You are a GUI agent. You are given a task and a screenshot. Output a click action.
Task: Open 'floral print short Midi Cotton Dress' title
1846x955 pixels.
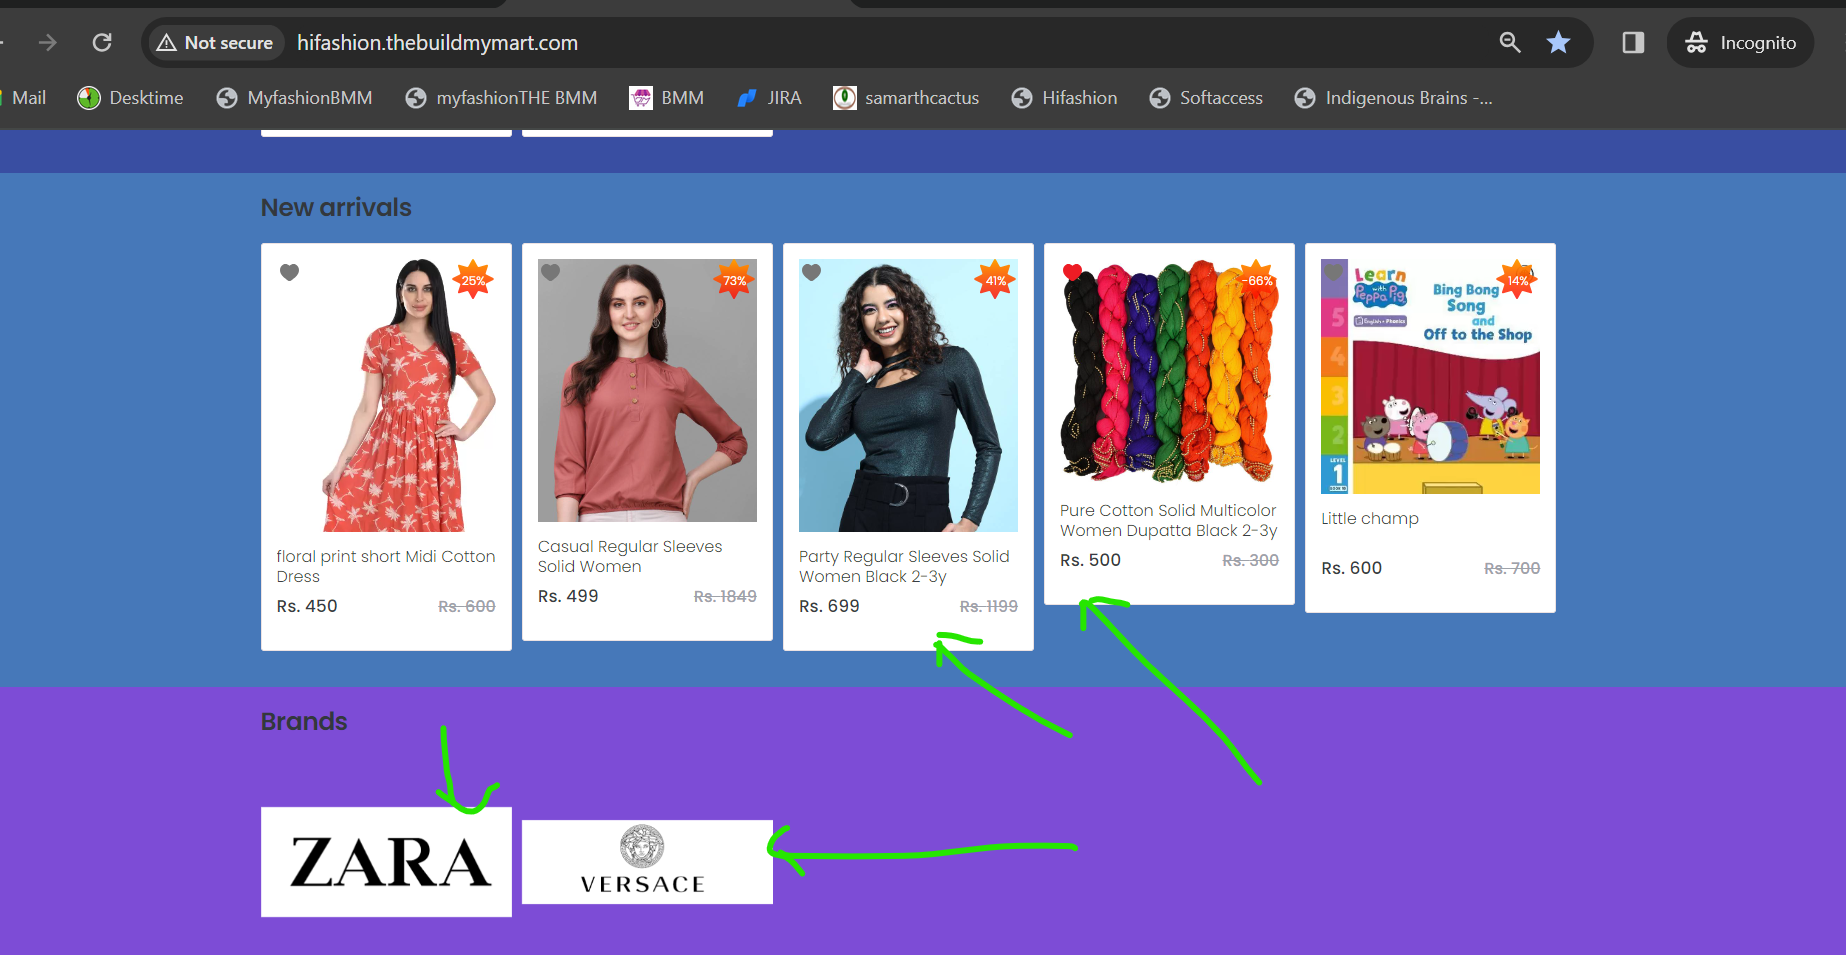click(x=386, y=566)
